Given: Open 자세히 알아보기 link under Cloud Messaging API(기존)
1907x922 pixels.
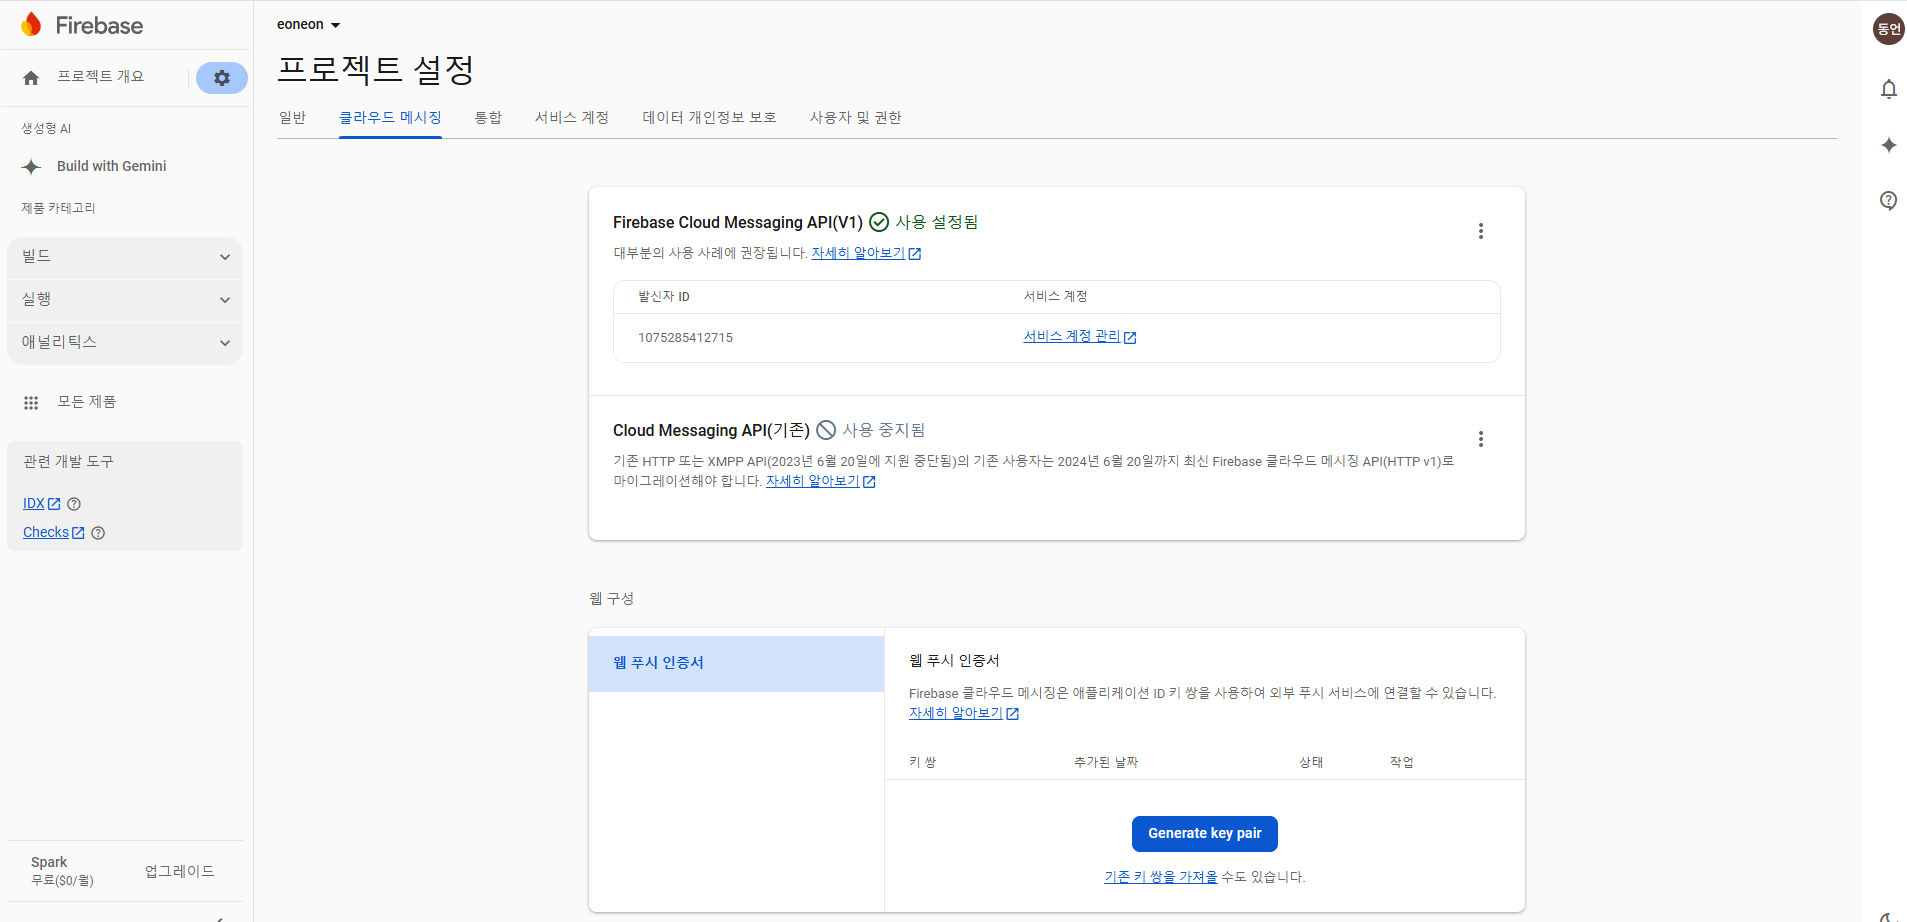Looking at the screenshot, I should 821,482.
